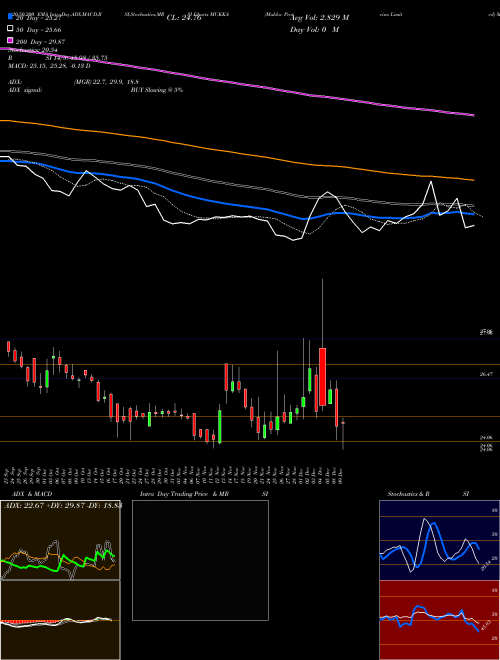
Task: Select the '200 Day - 29.87' legend label
Action: click(x=41, y=42)
